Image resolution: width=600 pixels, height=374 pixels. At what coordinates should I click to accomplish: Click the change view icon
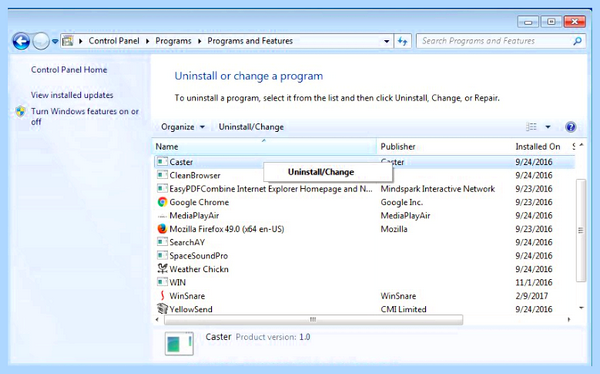point(531,127)
